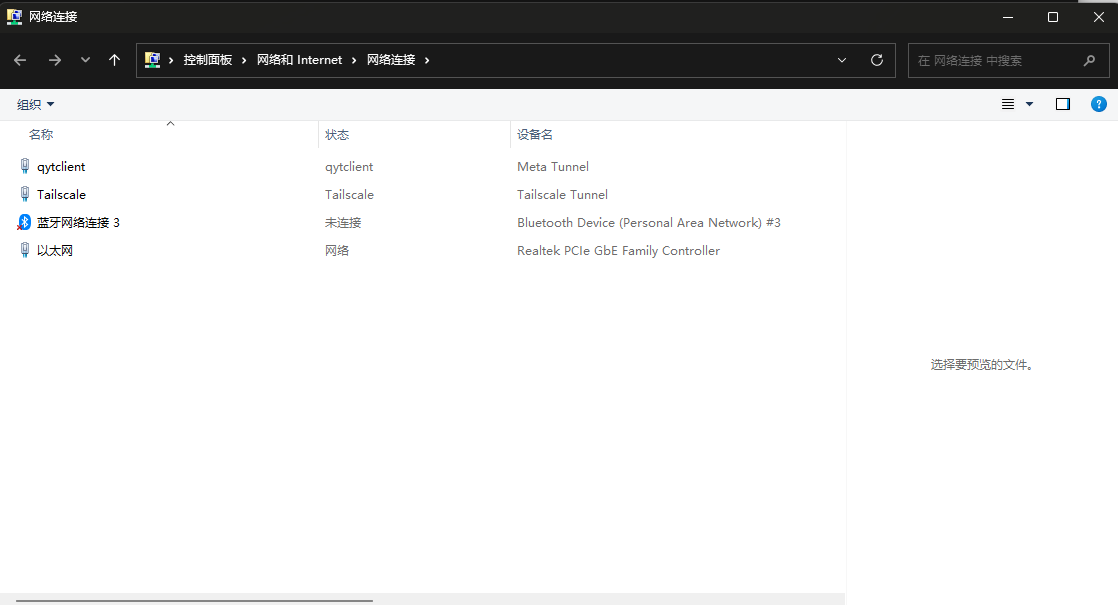Select 控制面板 in the breadcrumb path
Image resolution: width=1118 pixels, height=605 pixels.
tap(207, 61)
